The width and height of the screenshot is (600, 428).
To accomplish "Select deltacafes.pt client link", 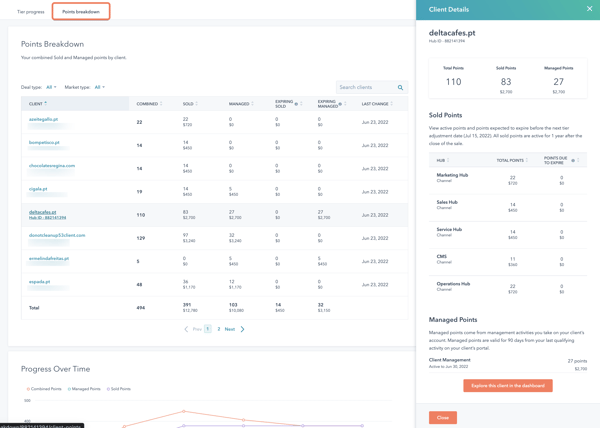I will tap(42, 212).
